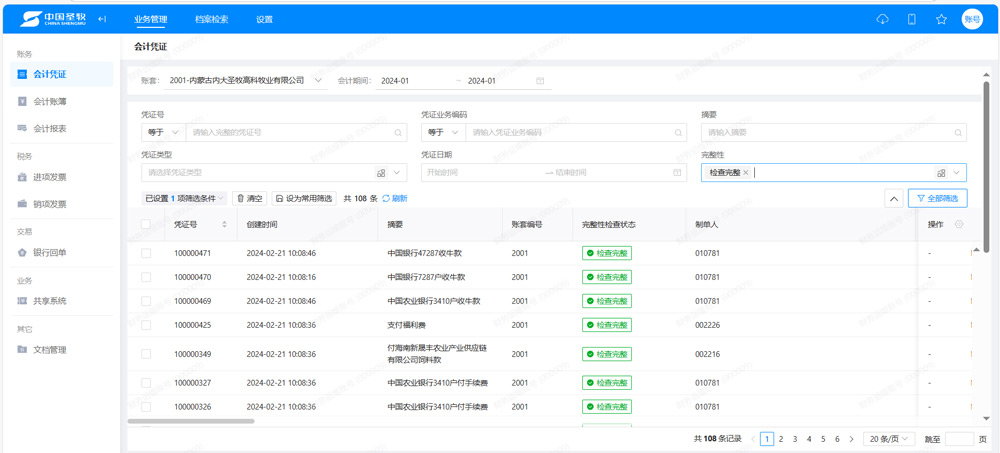Click the column settings gear icon
The height and width of the screenshot is (453, 1000).
[x=959, y=224]
